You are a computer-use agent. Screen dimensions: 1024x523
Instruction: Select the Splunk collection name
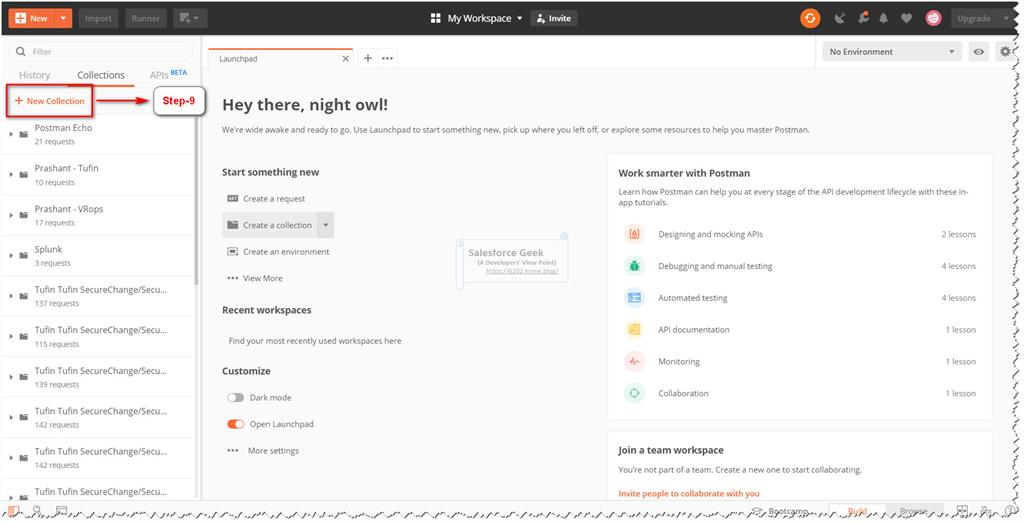pos(48,249)
